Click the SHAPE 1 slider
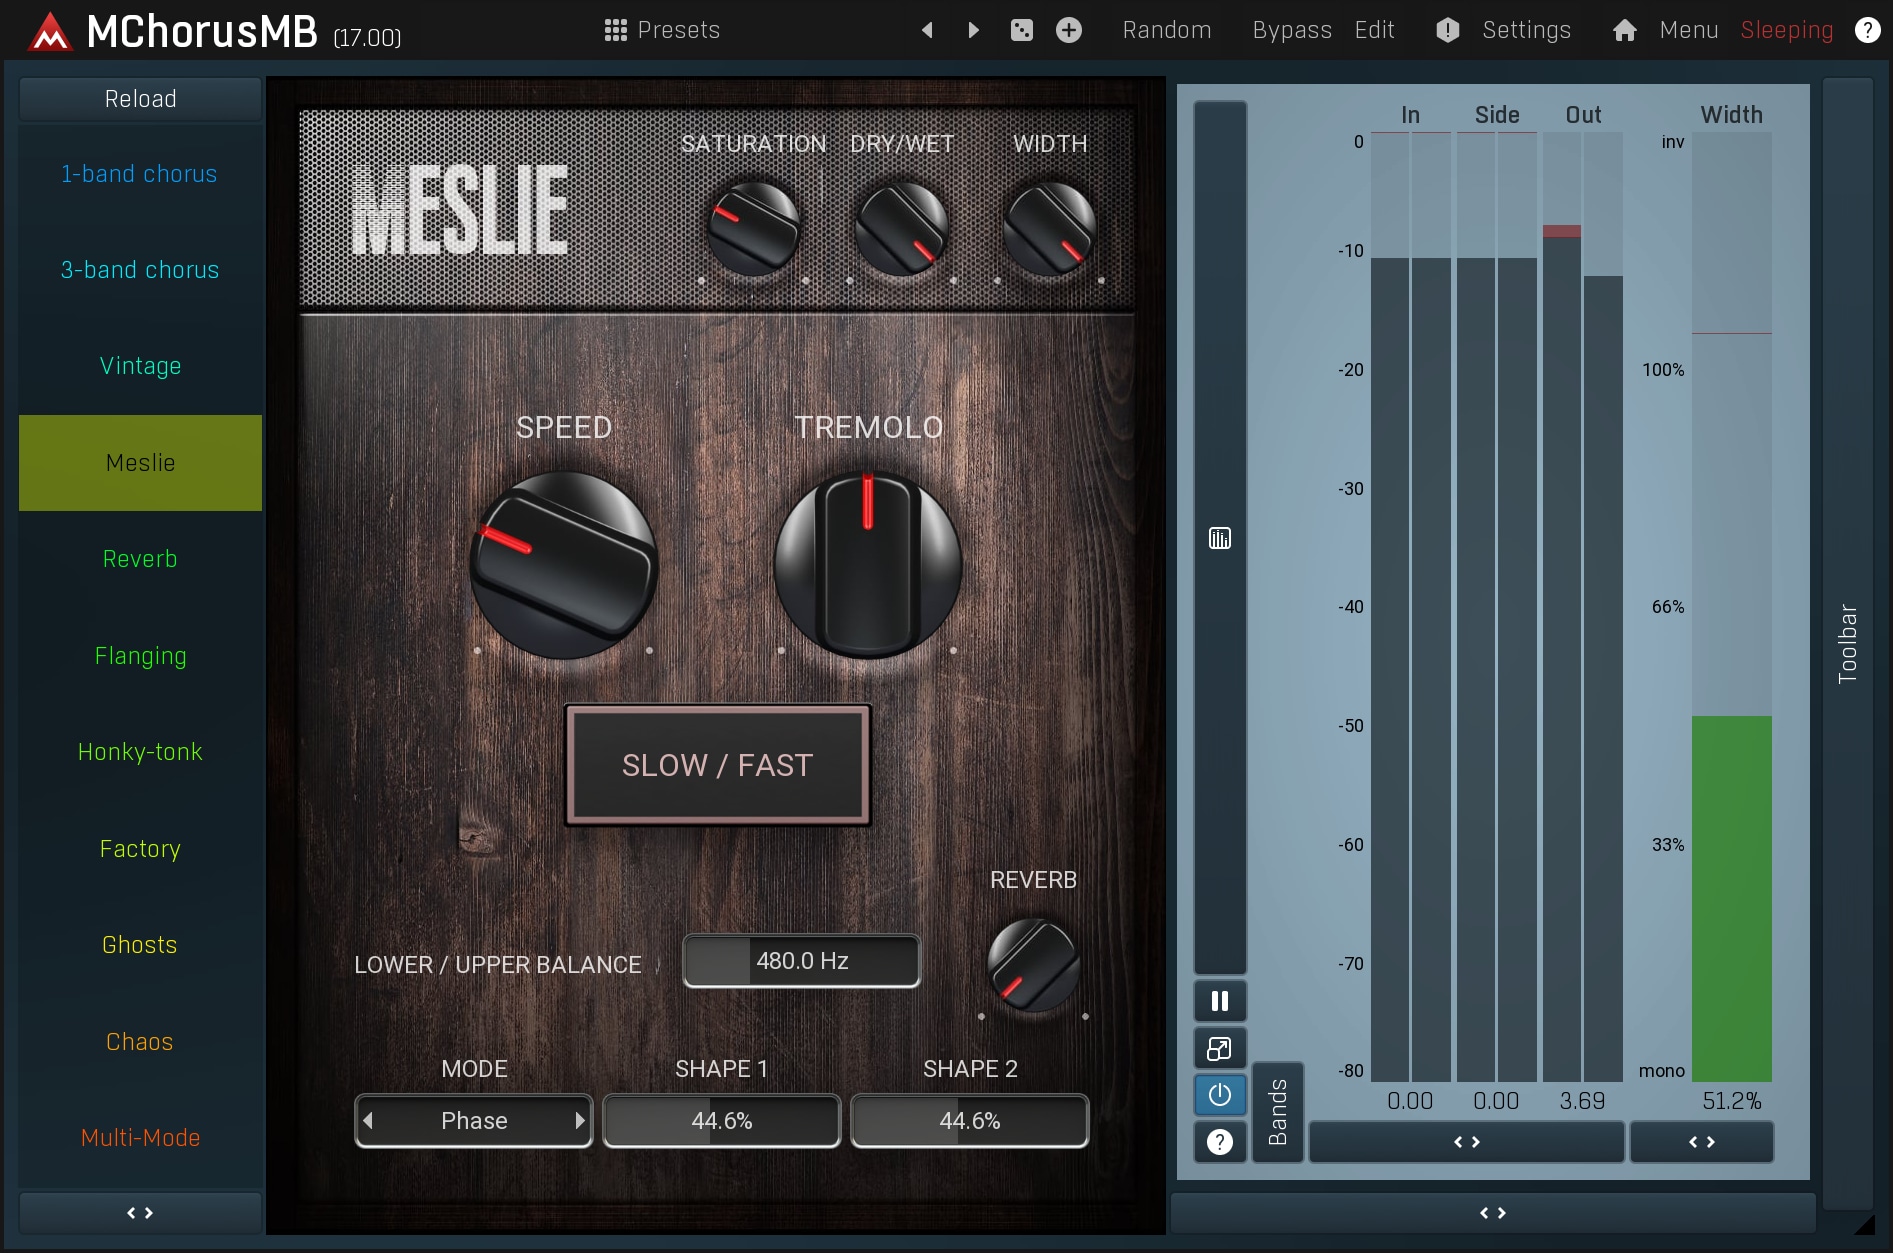 [x=721, y=1121]
